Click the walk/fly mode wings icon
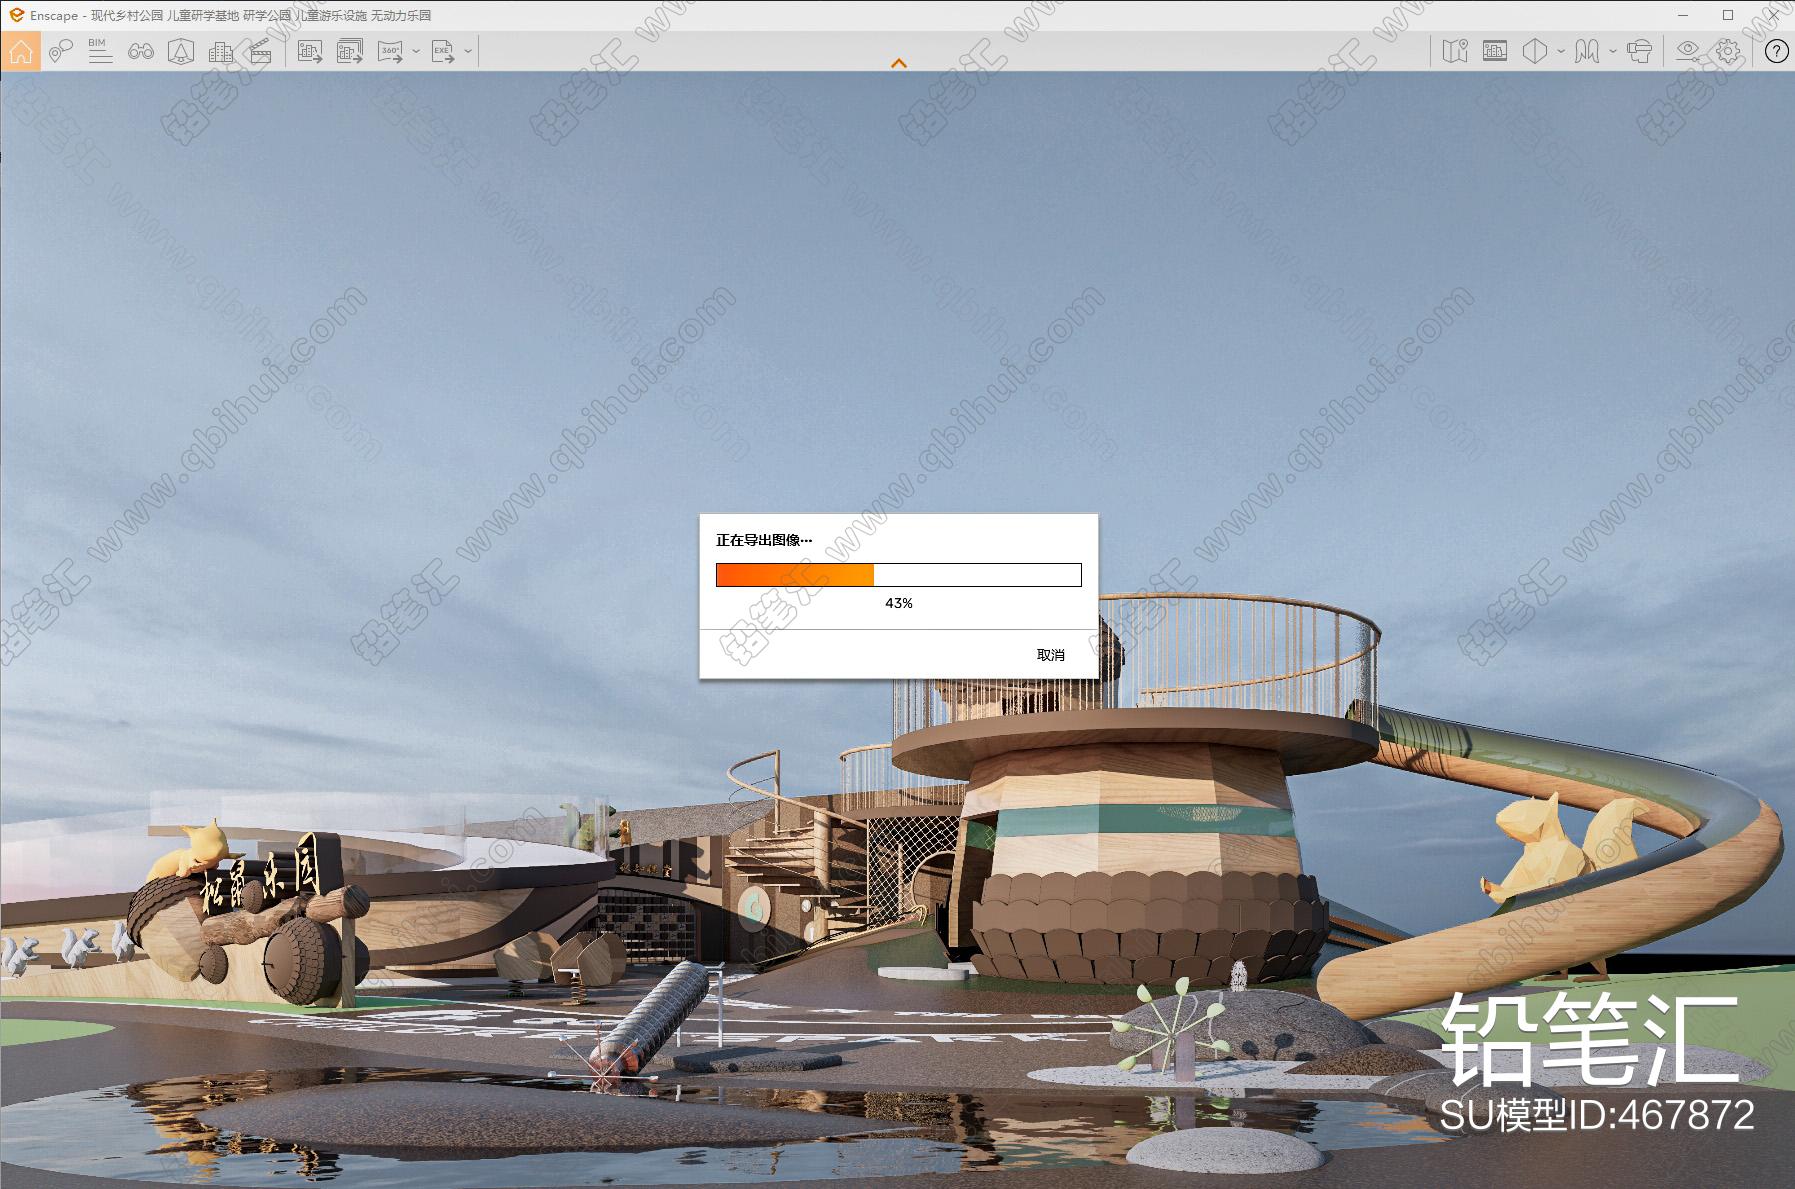This screenshot has height=1189, width=1795. 1587,50
